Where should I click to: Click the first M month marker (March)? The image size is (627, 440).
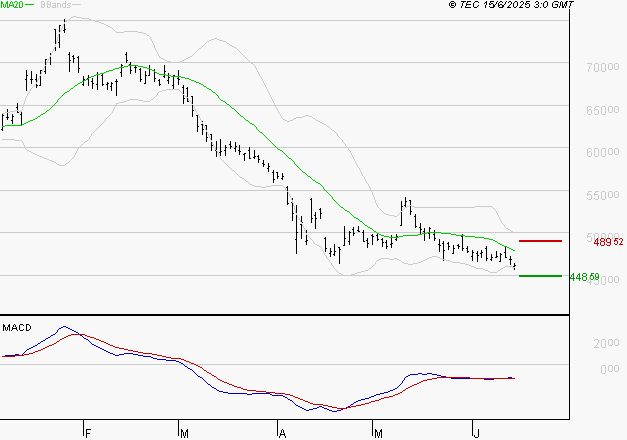[x=184, y=433]
